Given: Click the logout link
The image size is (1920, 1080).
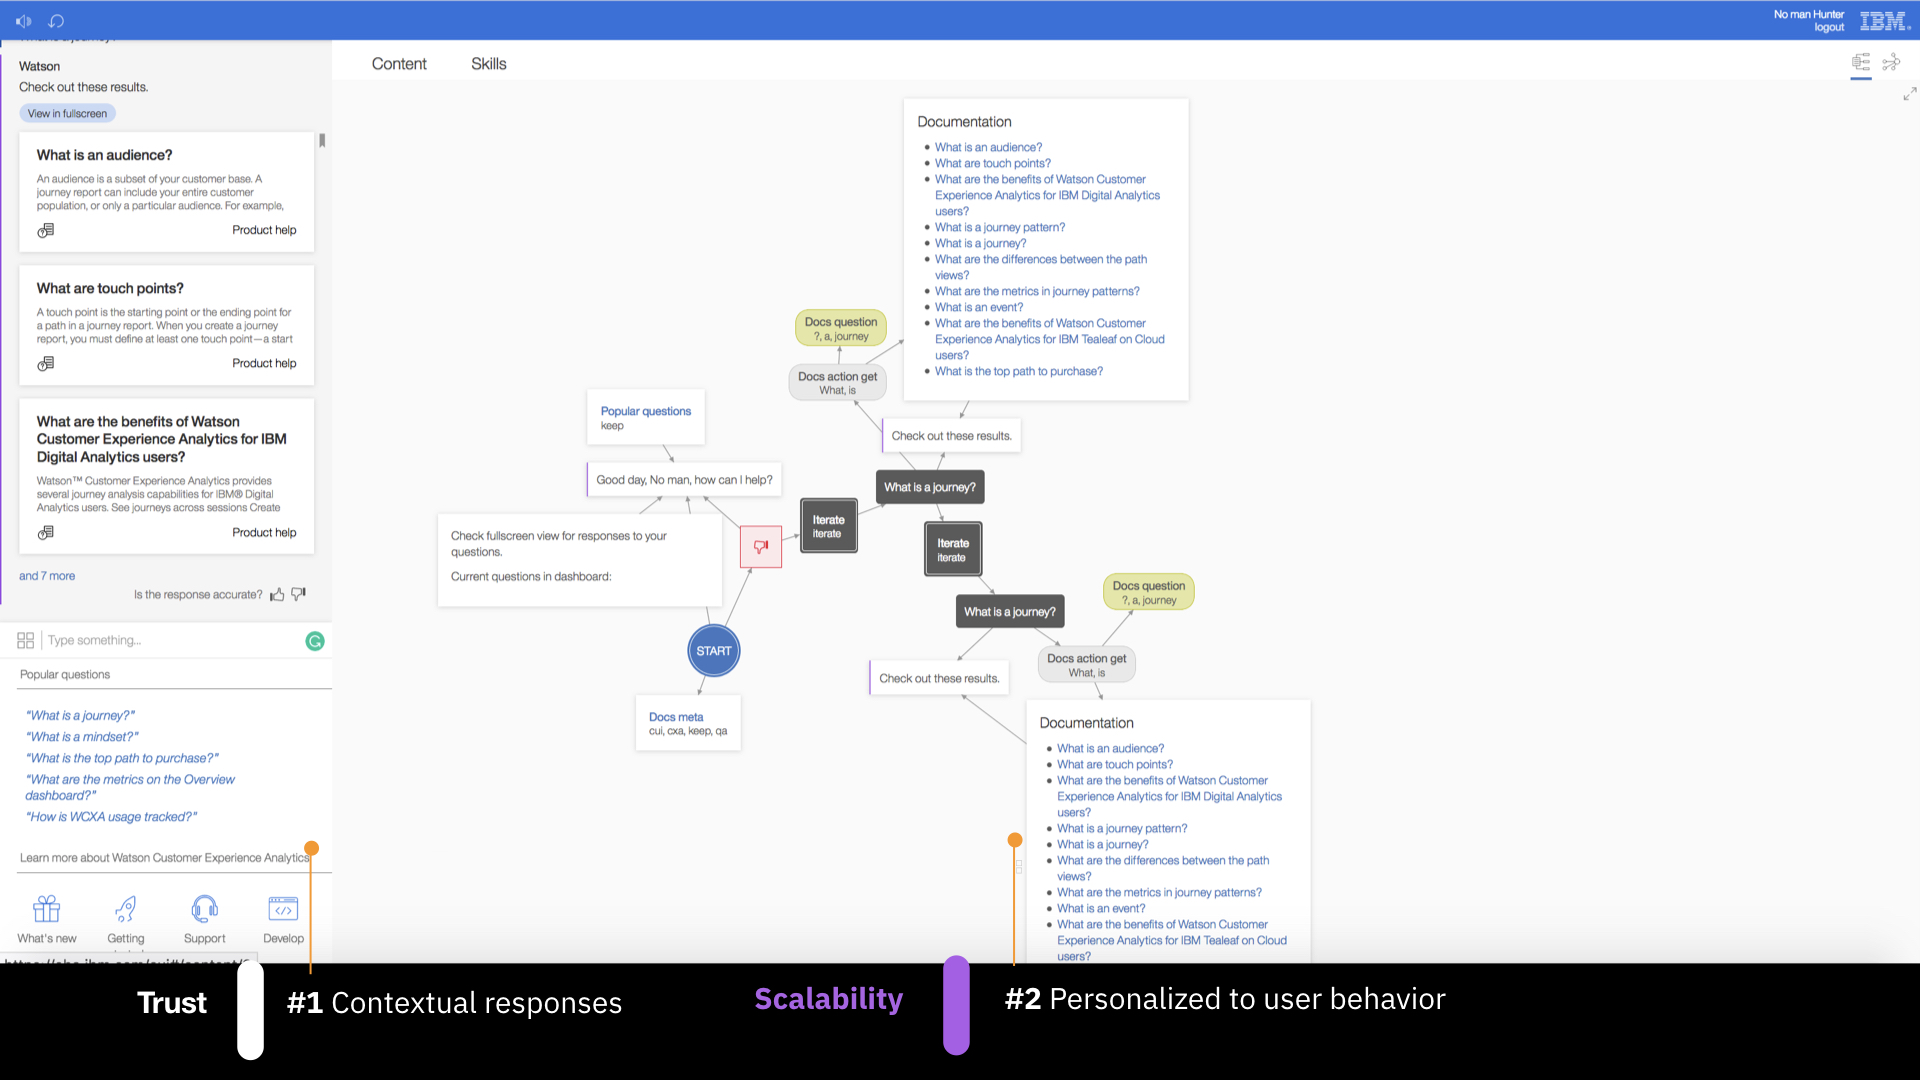Looking at the screenshot, I should pos(1829,28).
